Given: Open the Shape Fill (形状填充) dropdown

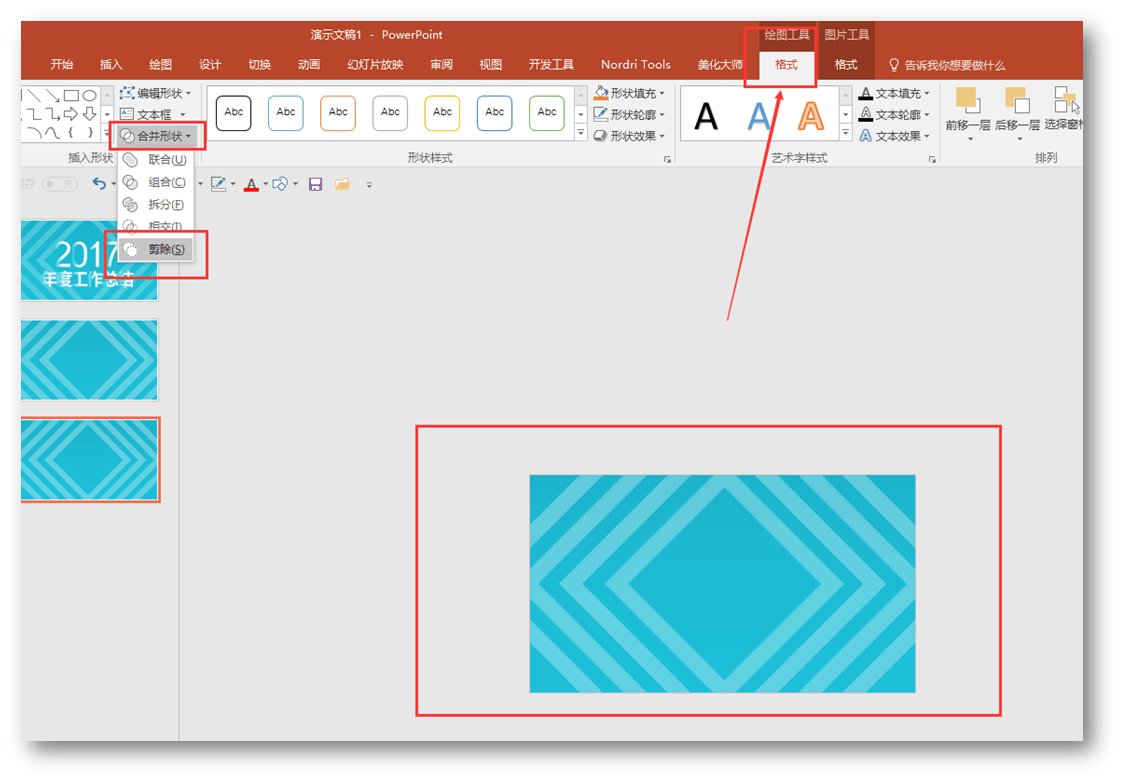Looking at the screenshot, I should coord(629,93).
